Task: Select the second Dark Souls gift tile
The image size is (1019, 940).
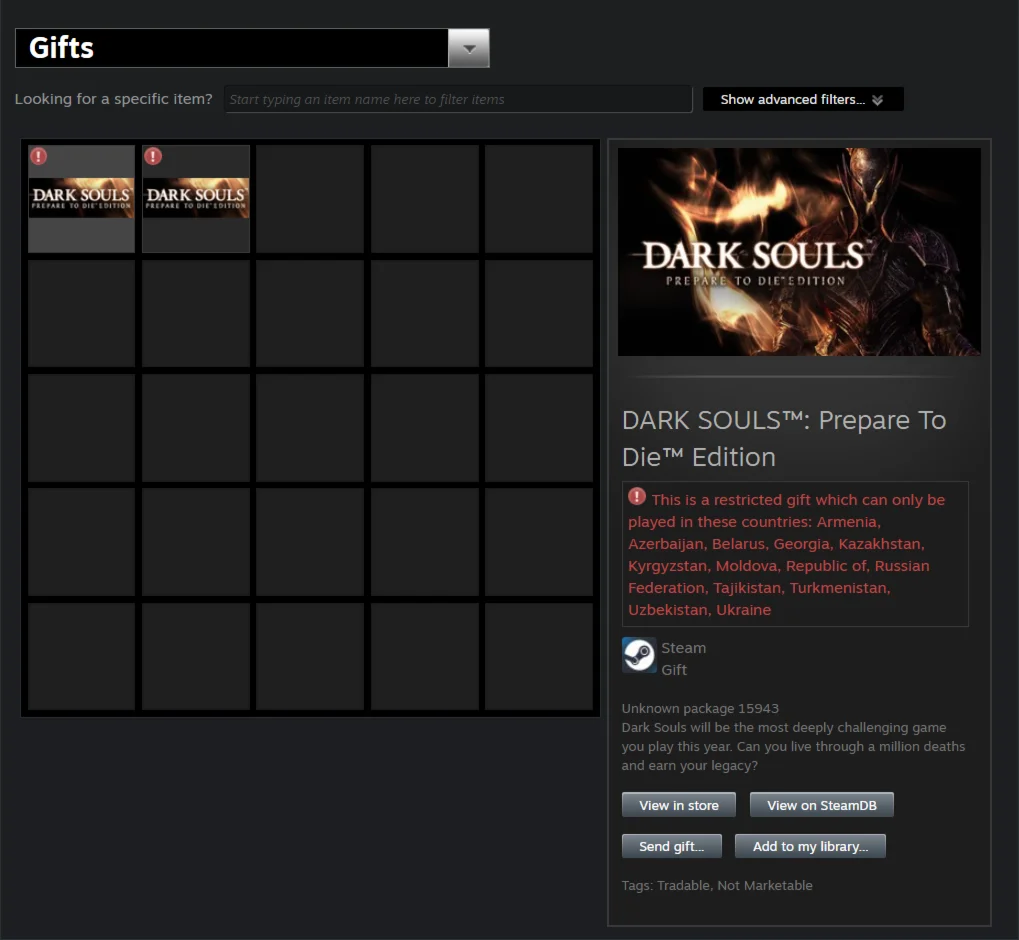Action: [196, 198]
